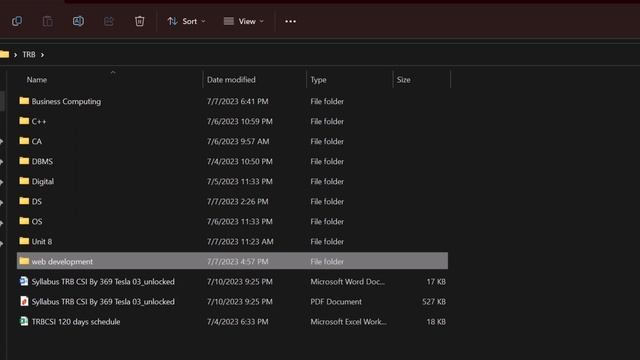Viewport: 640px width, 360px height.
Task: Click the Delete trash can icon
Action: (140, 21)
